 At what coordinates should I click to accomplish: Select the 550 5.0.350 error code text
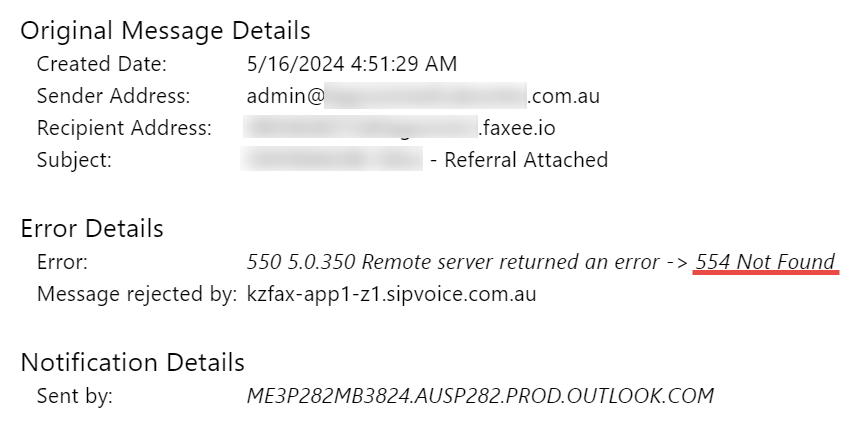tap(301, 262)
